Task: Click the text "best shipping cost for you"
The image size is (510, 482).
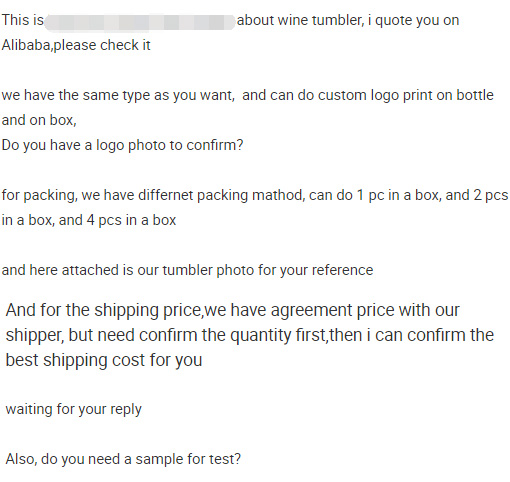Action: point(104,360)
